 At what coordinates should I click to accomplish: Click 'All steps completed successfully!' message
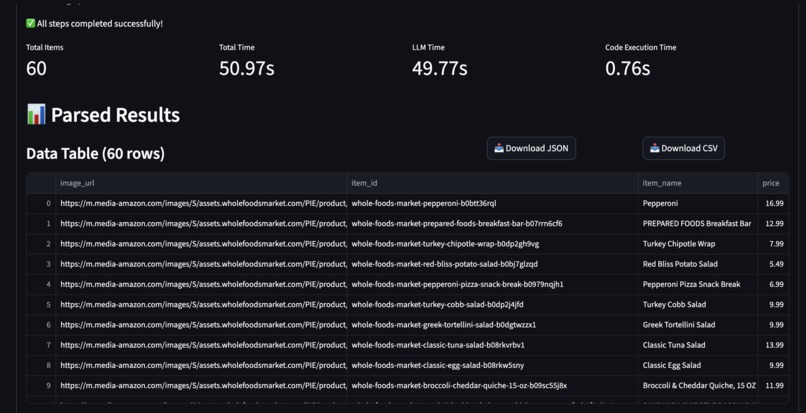100,24
